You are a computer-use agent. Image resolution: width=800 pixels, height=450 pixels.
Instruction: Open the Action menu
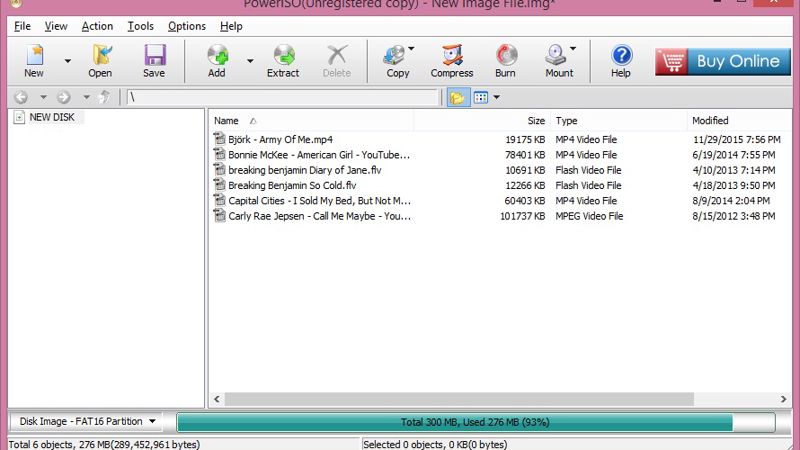coord(97,26)
